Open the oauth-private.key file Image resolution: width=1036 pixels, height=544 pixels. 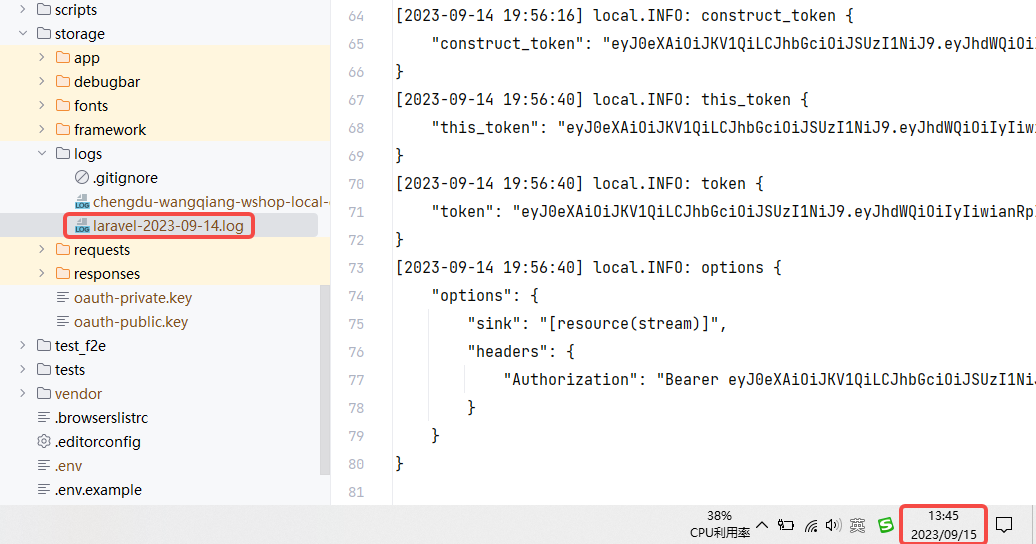(133, 297)
